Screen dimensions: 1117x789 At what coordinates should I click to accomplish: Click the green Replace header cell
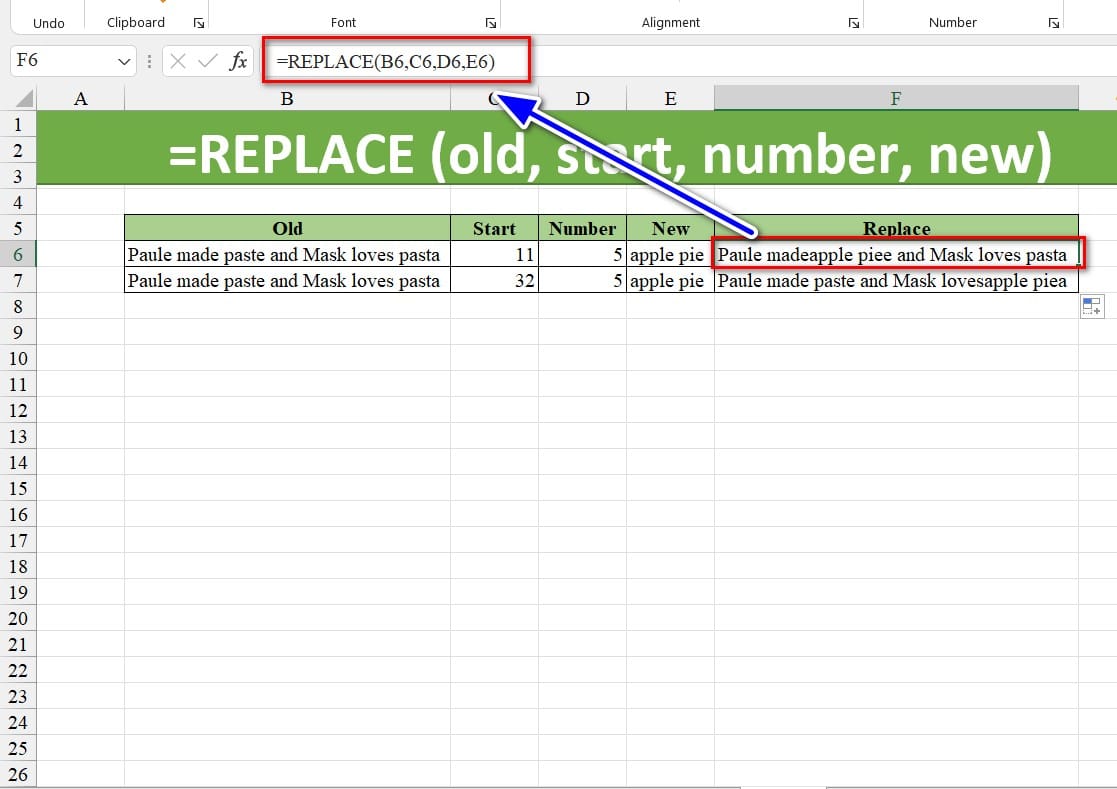coord(896,229)
